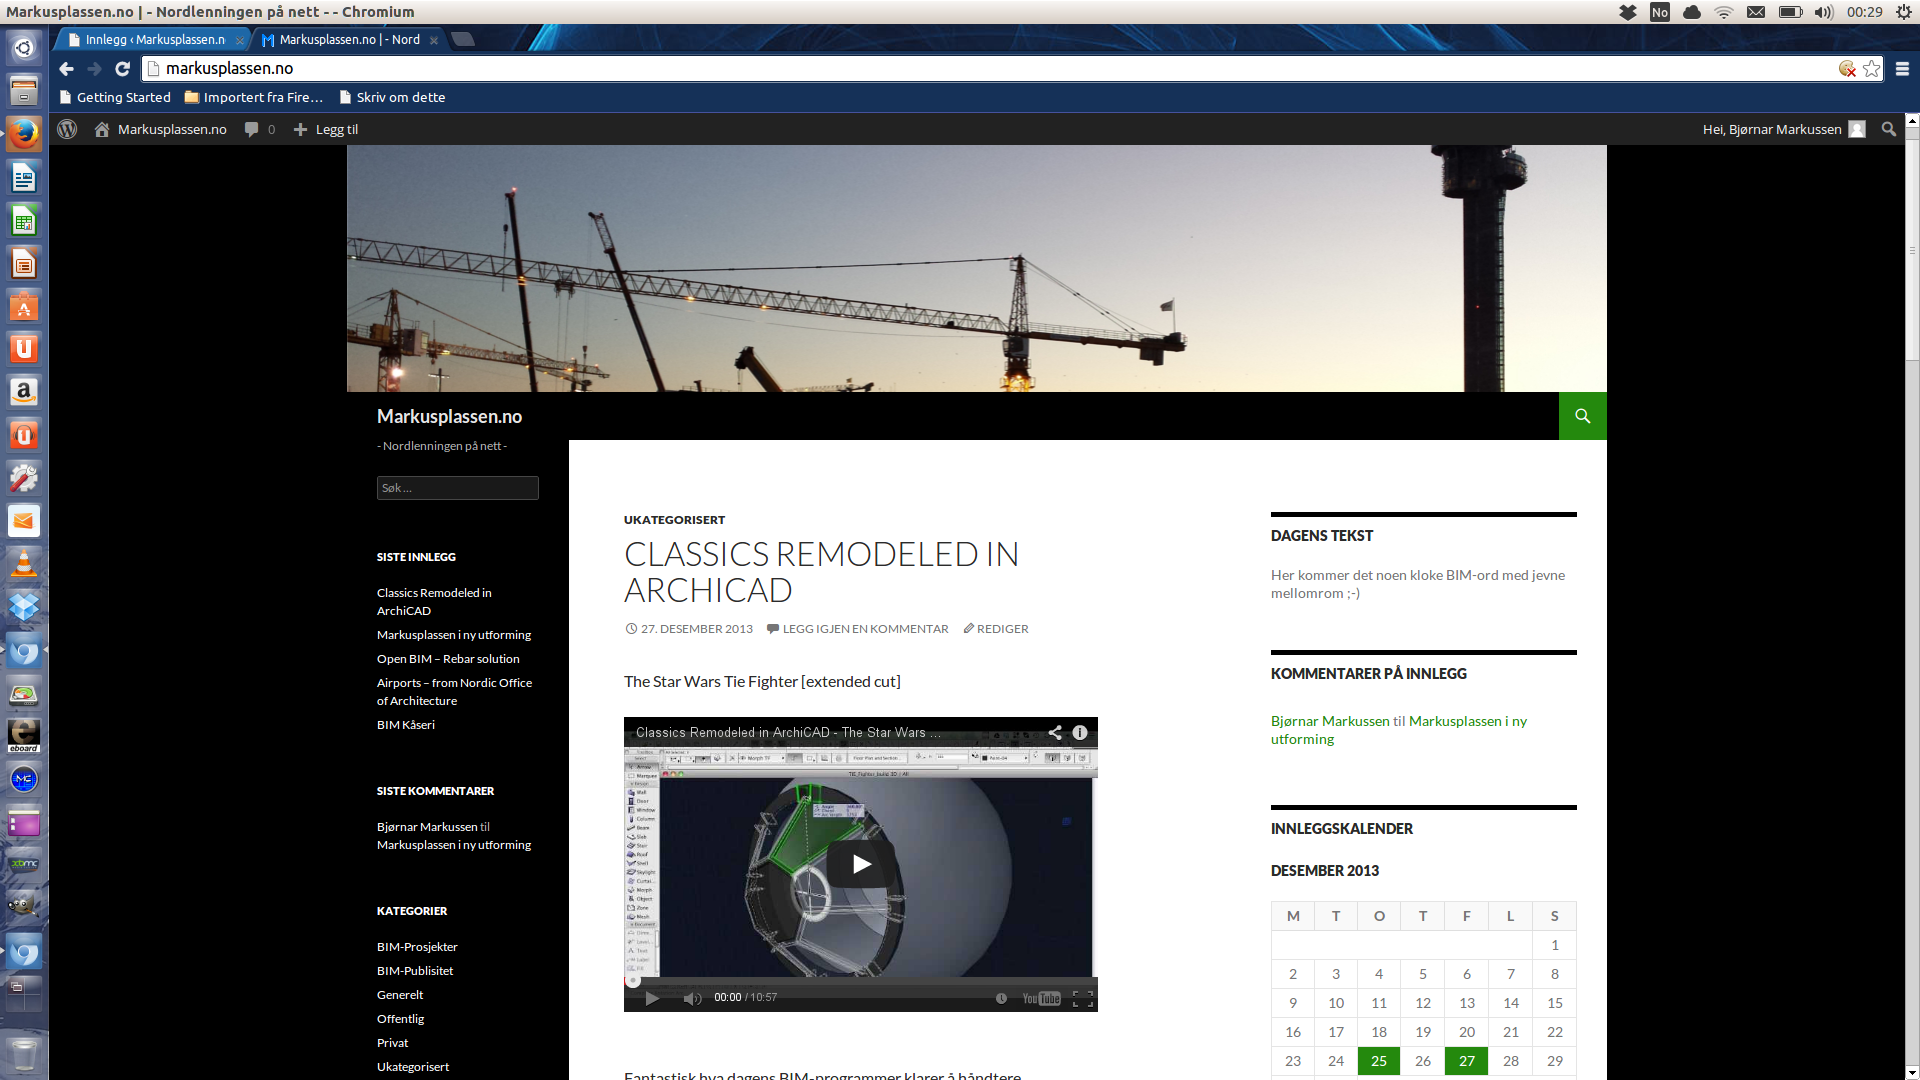The width and height of the screenshot is (1920, 1080).
Task: Share the video via share icon
Action: [x=1055, y=732]
